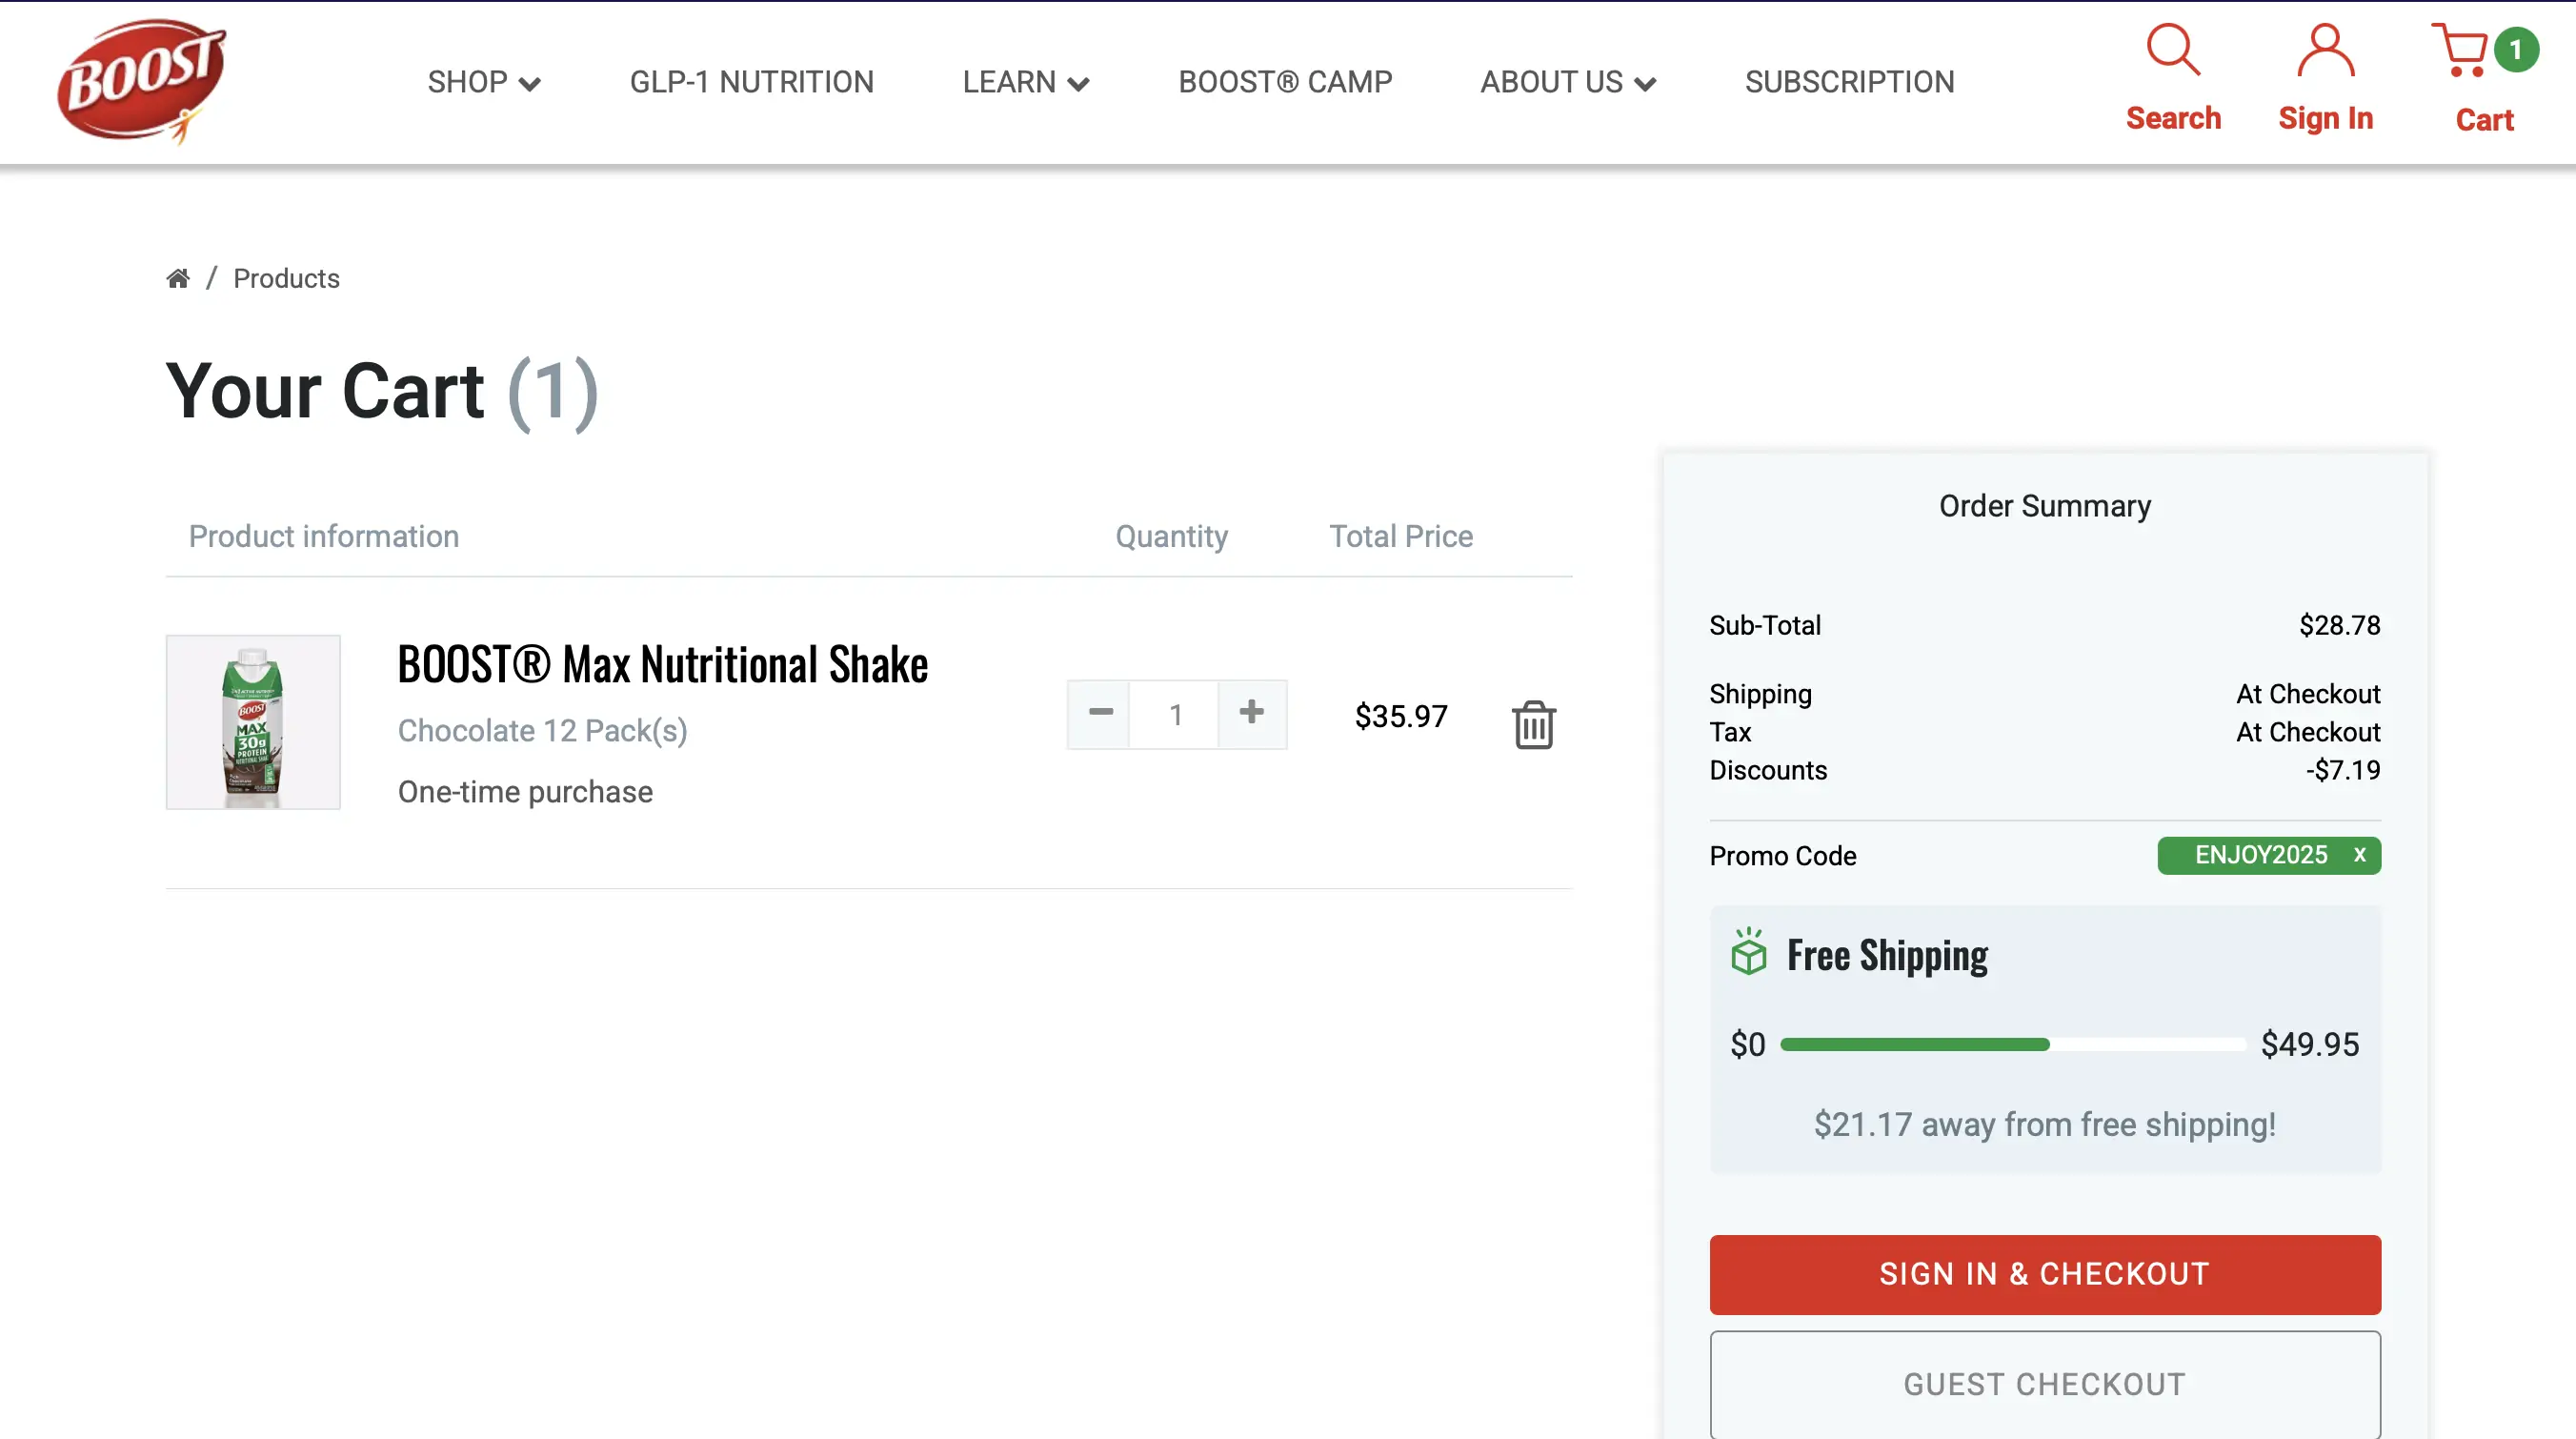Open the Search magnifier icon

[x=2172, y=50]
